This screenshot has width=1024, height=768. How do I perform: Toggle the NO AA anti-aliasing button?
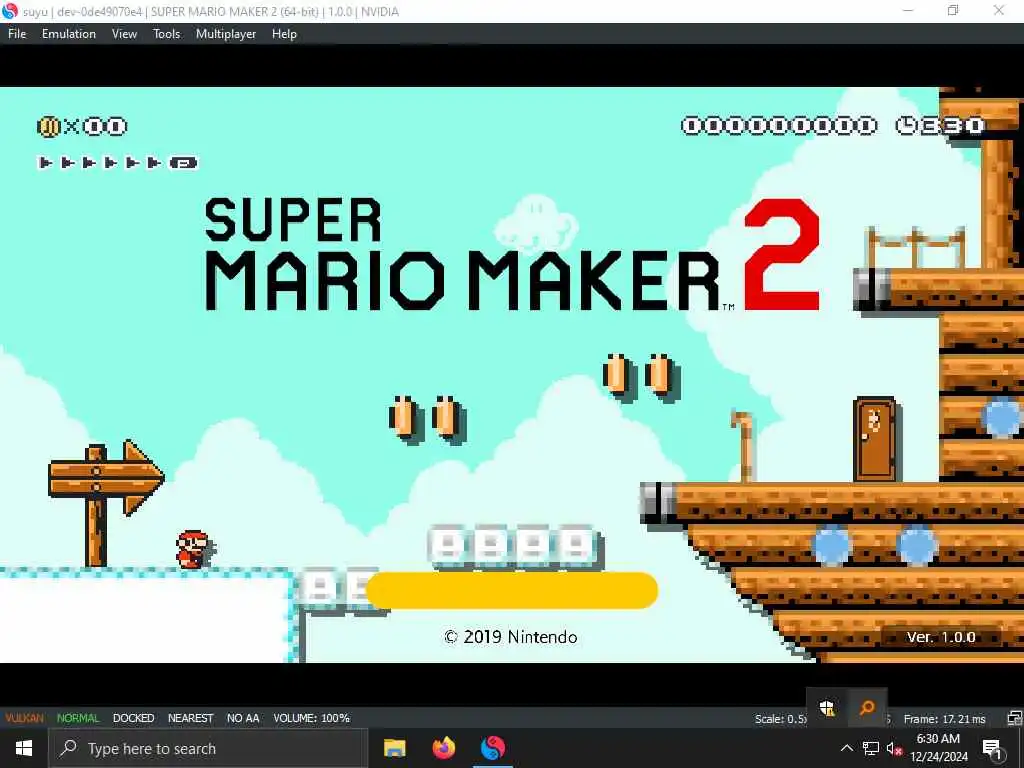(x=243, y=718)
